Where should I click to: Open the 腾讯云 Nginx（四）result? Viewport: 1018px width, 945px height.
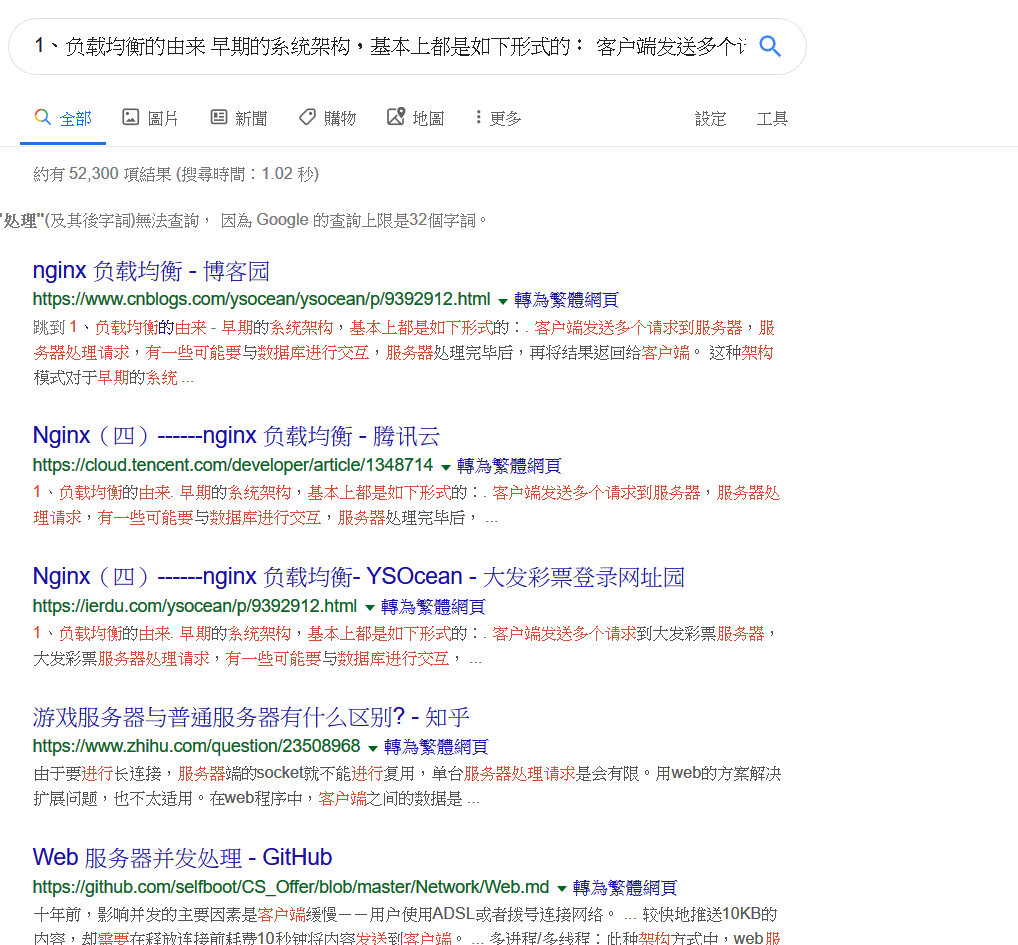coord(236,436)
